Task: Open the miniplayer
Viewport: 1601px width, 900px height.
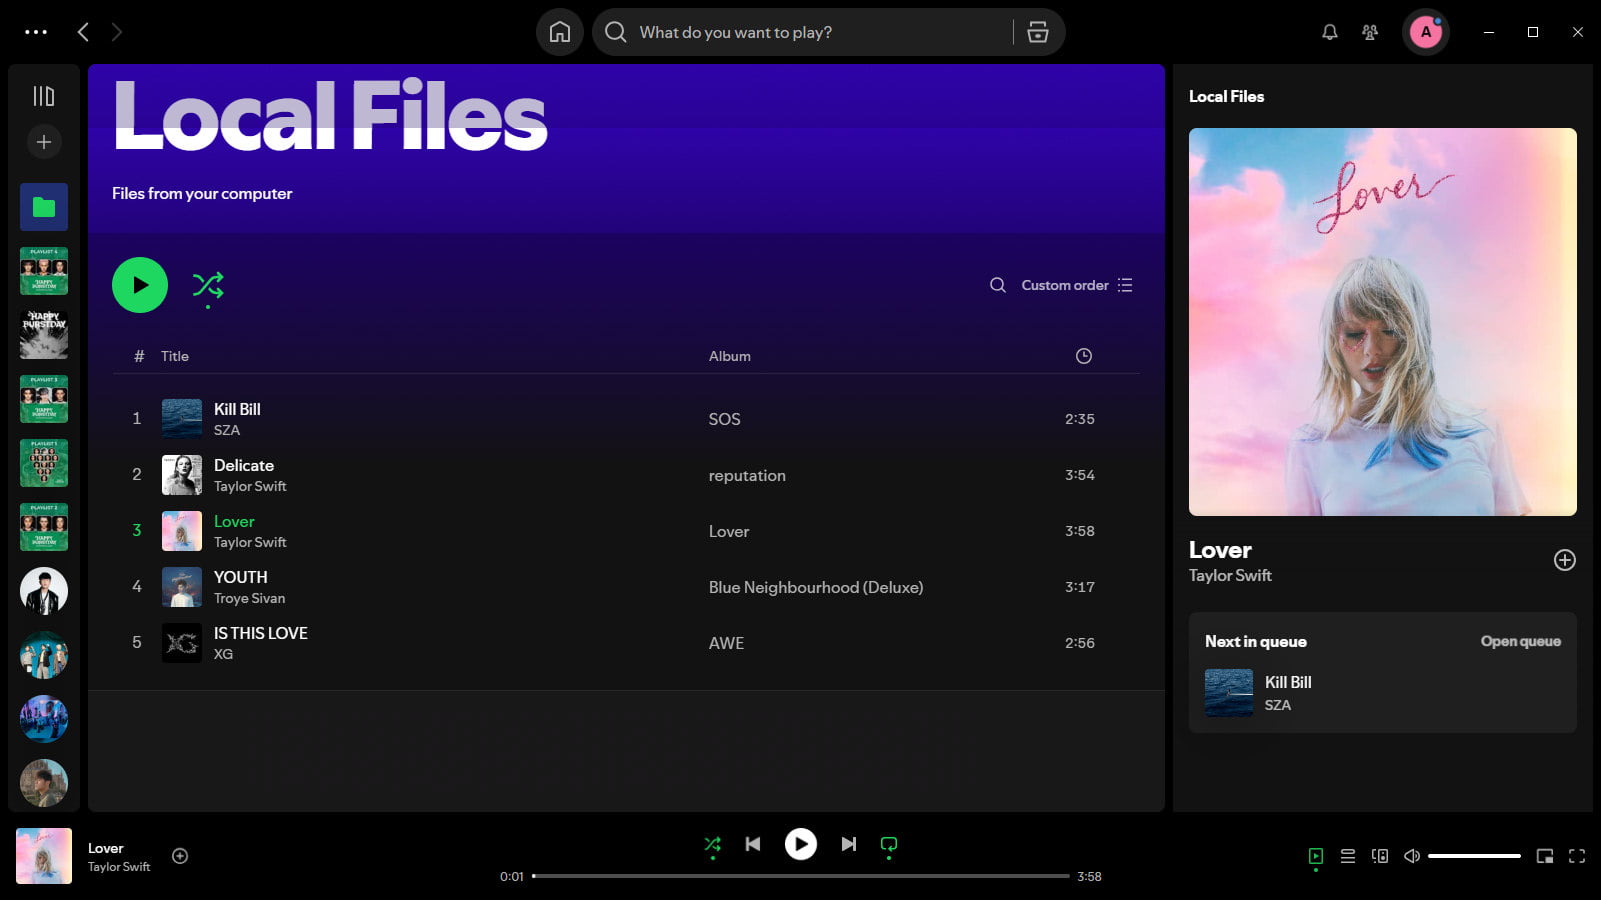Action: [1545, 856]
